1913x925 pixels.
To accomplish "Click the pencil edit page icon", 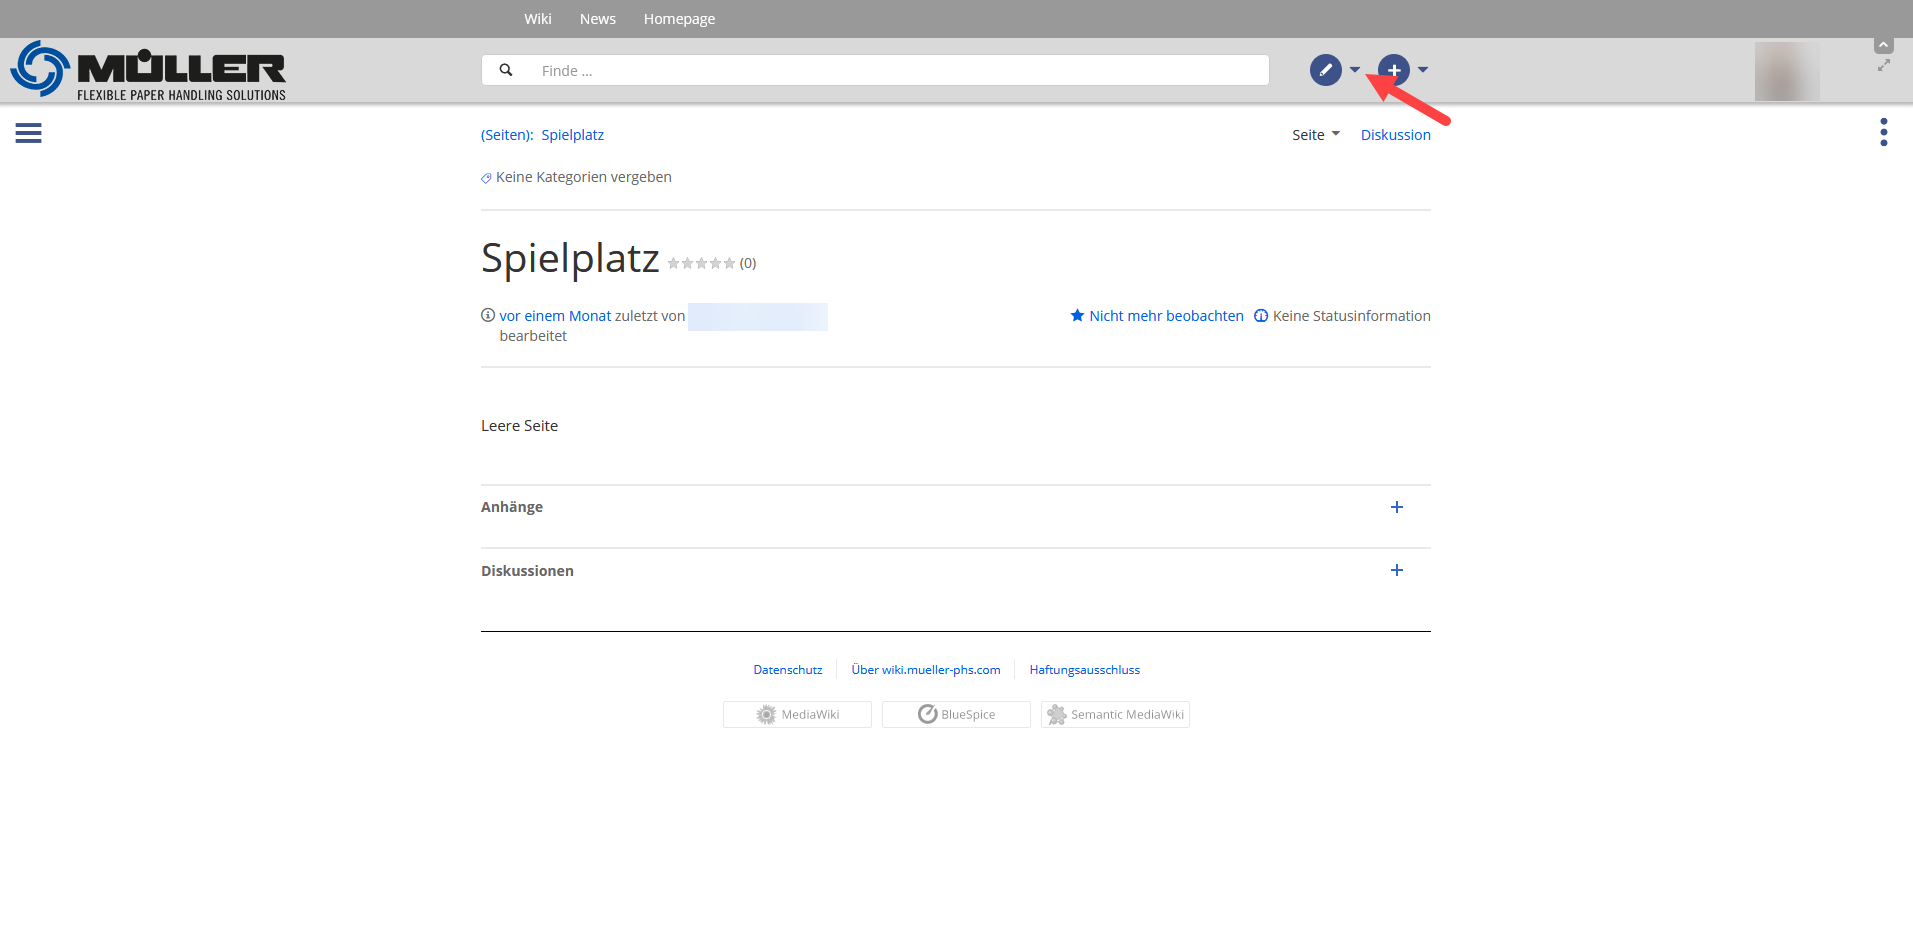I will [1325, 70].
